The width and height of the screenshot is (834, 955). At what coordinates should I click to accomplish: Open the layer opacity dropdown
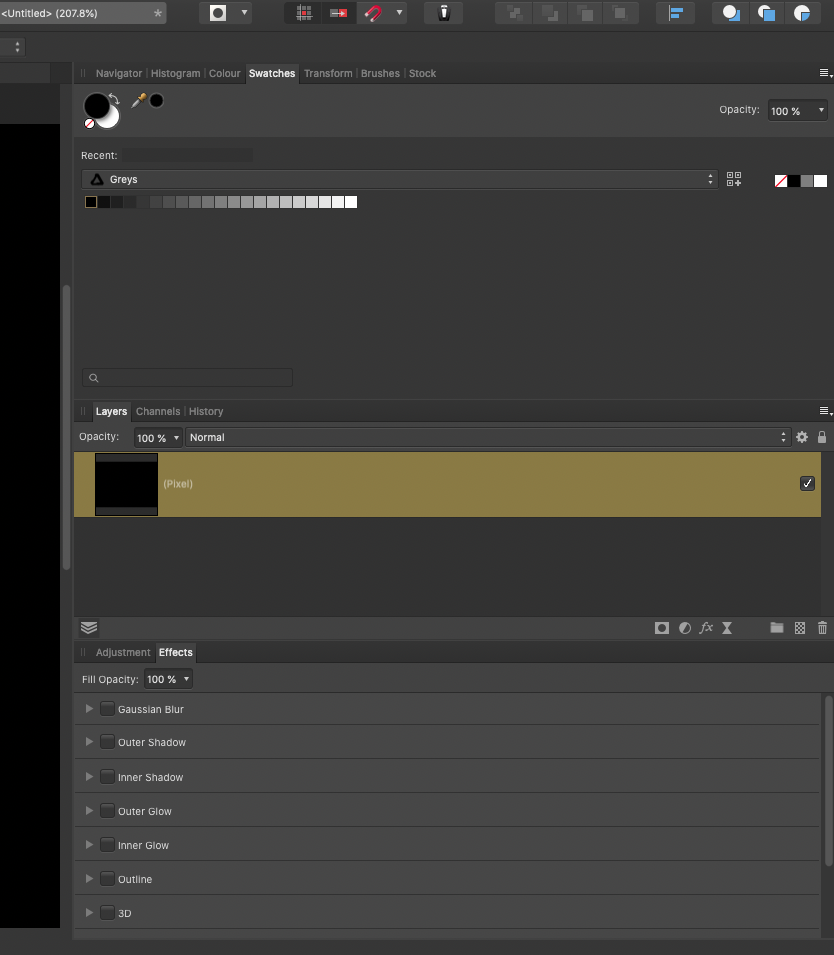(x=158, y=437)
